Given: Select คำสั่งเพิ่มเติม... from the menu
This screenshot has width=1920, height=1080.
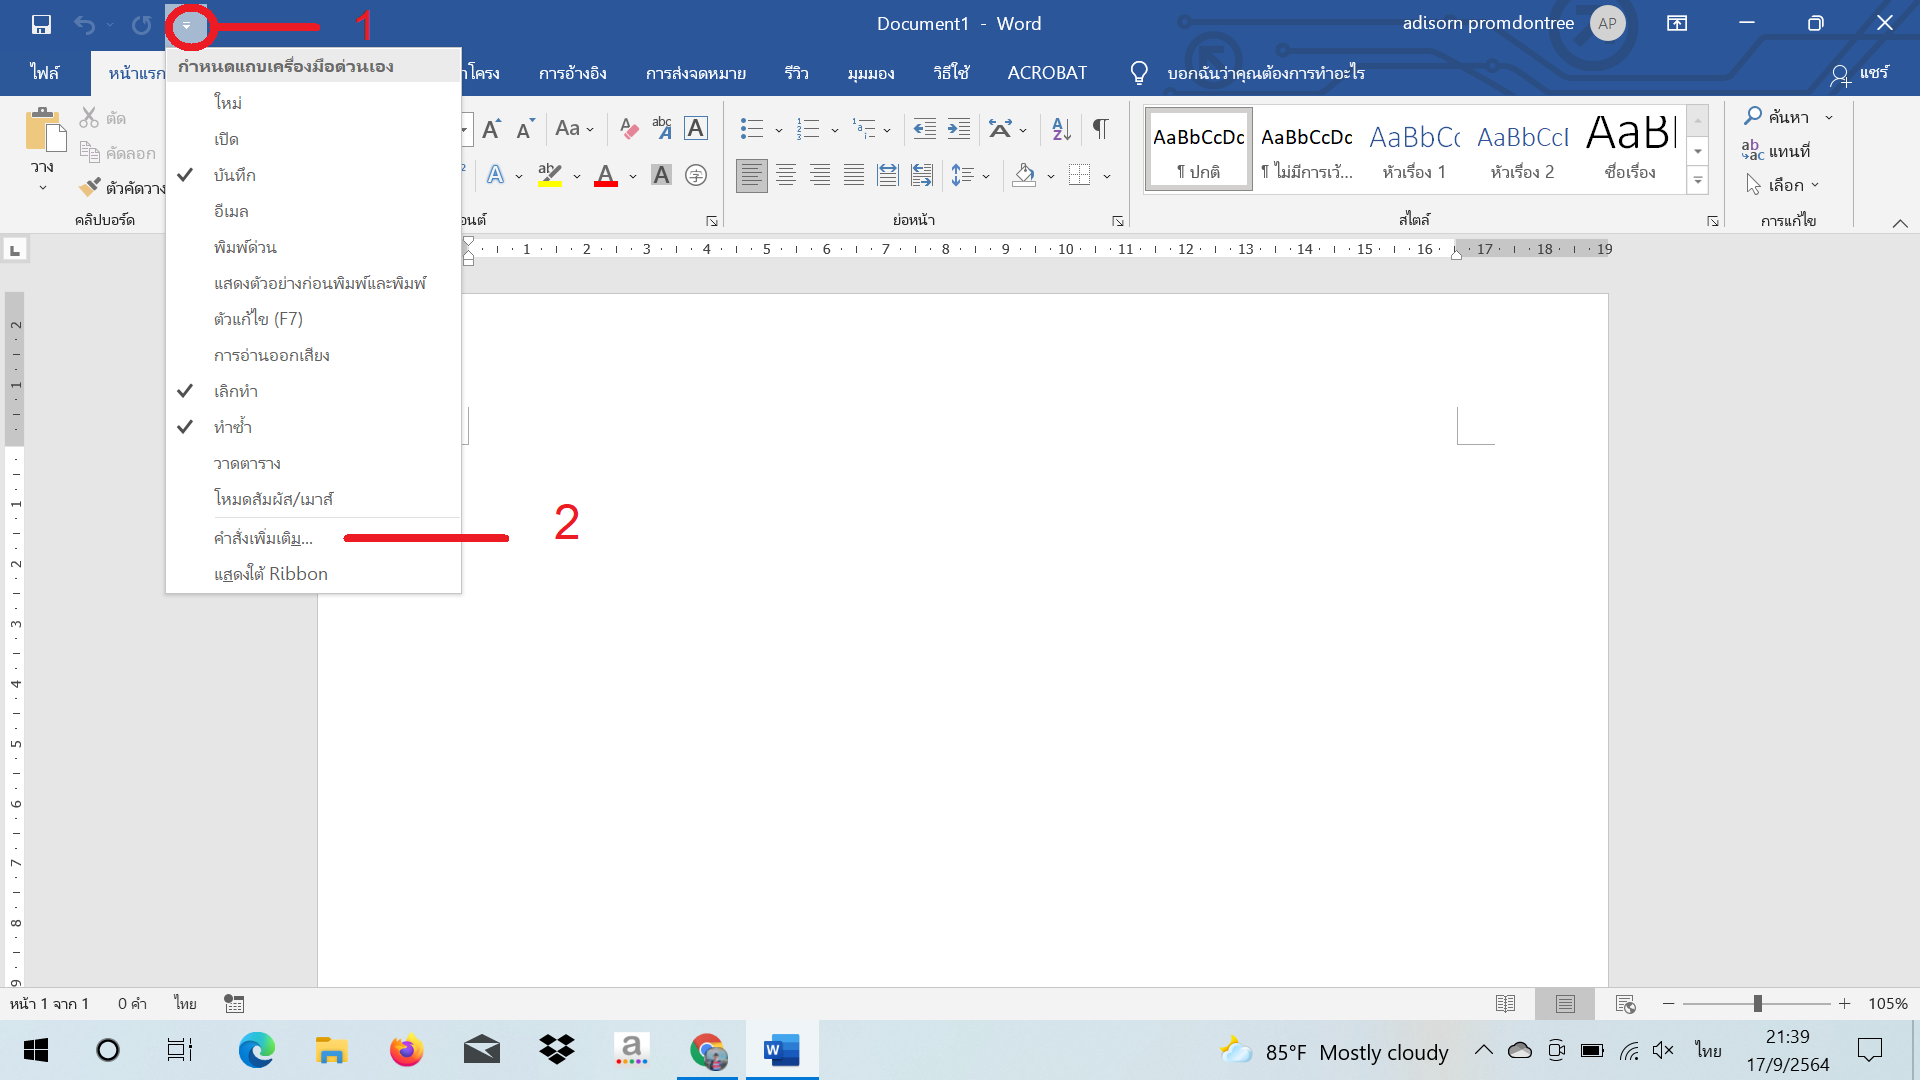Looking at the screenshot, I should tap(263, 538).
